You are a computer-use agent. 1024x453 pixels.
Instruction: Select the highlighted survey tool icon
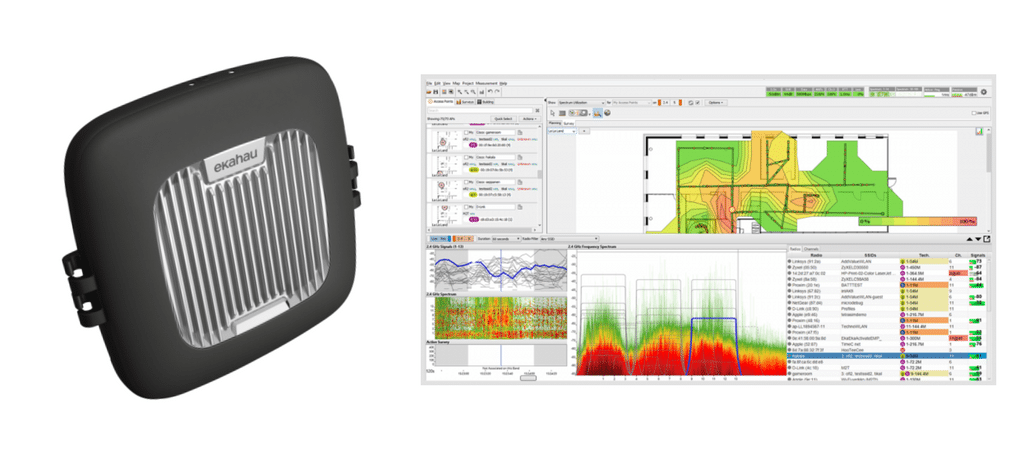point(597,113)
